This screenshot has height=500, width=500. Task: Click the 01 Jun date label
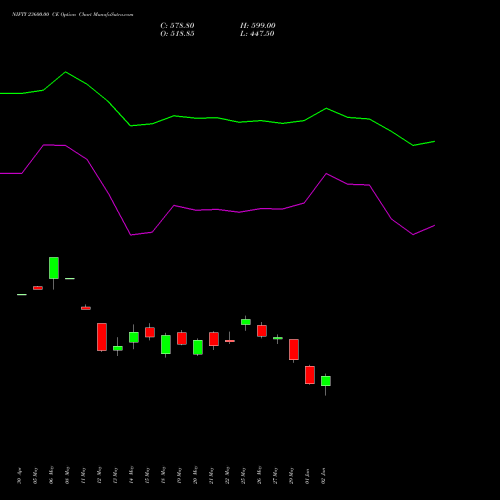pyautogui.click(x=307, y=476)
